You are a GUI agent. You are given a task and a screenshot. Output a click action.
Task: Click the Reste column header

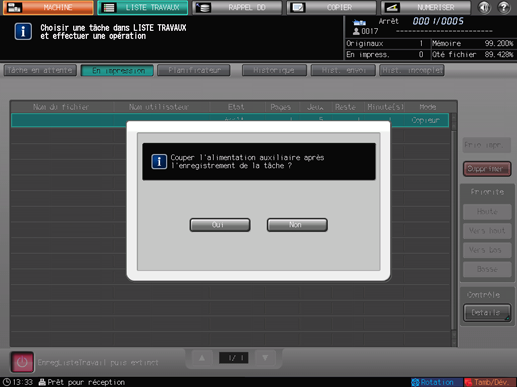click(345, 107)
